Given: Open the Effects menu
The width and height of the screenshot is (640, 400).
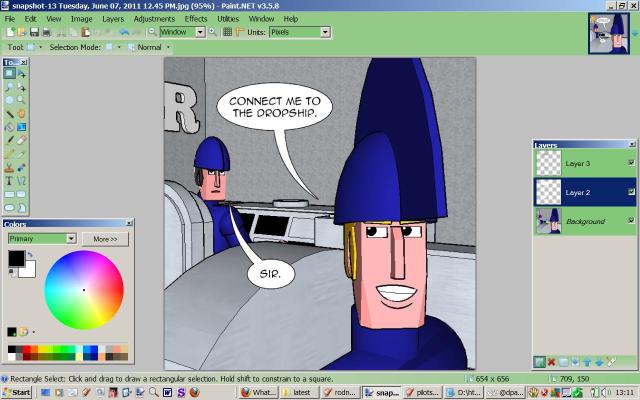Looking at the screenshot, I should [x=196, y=18].
